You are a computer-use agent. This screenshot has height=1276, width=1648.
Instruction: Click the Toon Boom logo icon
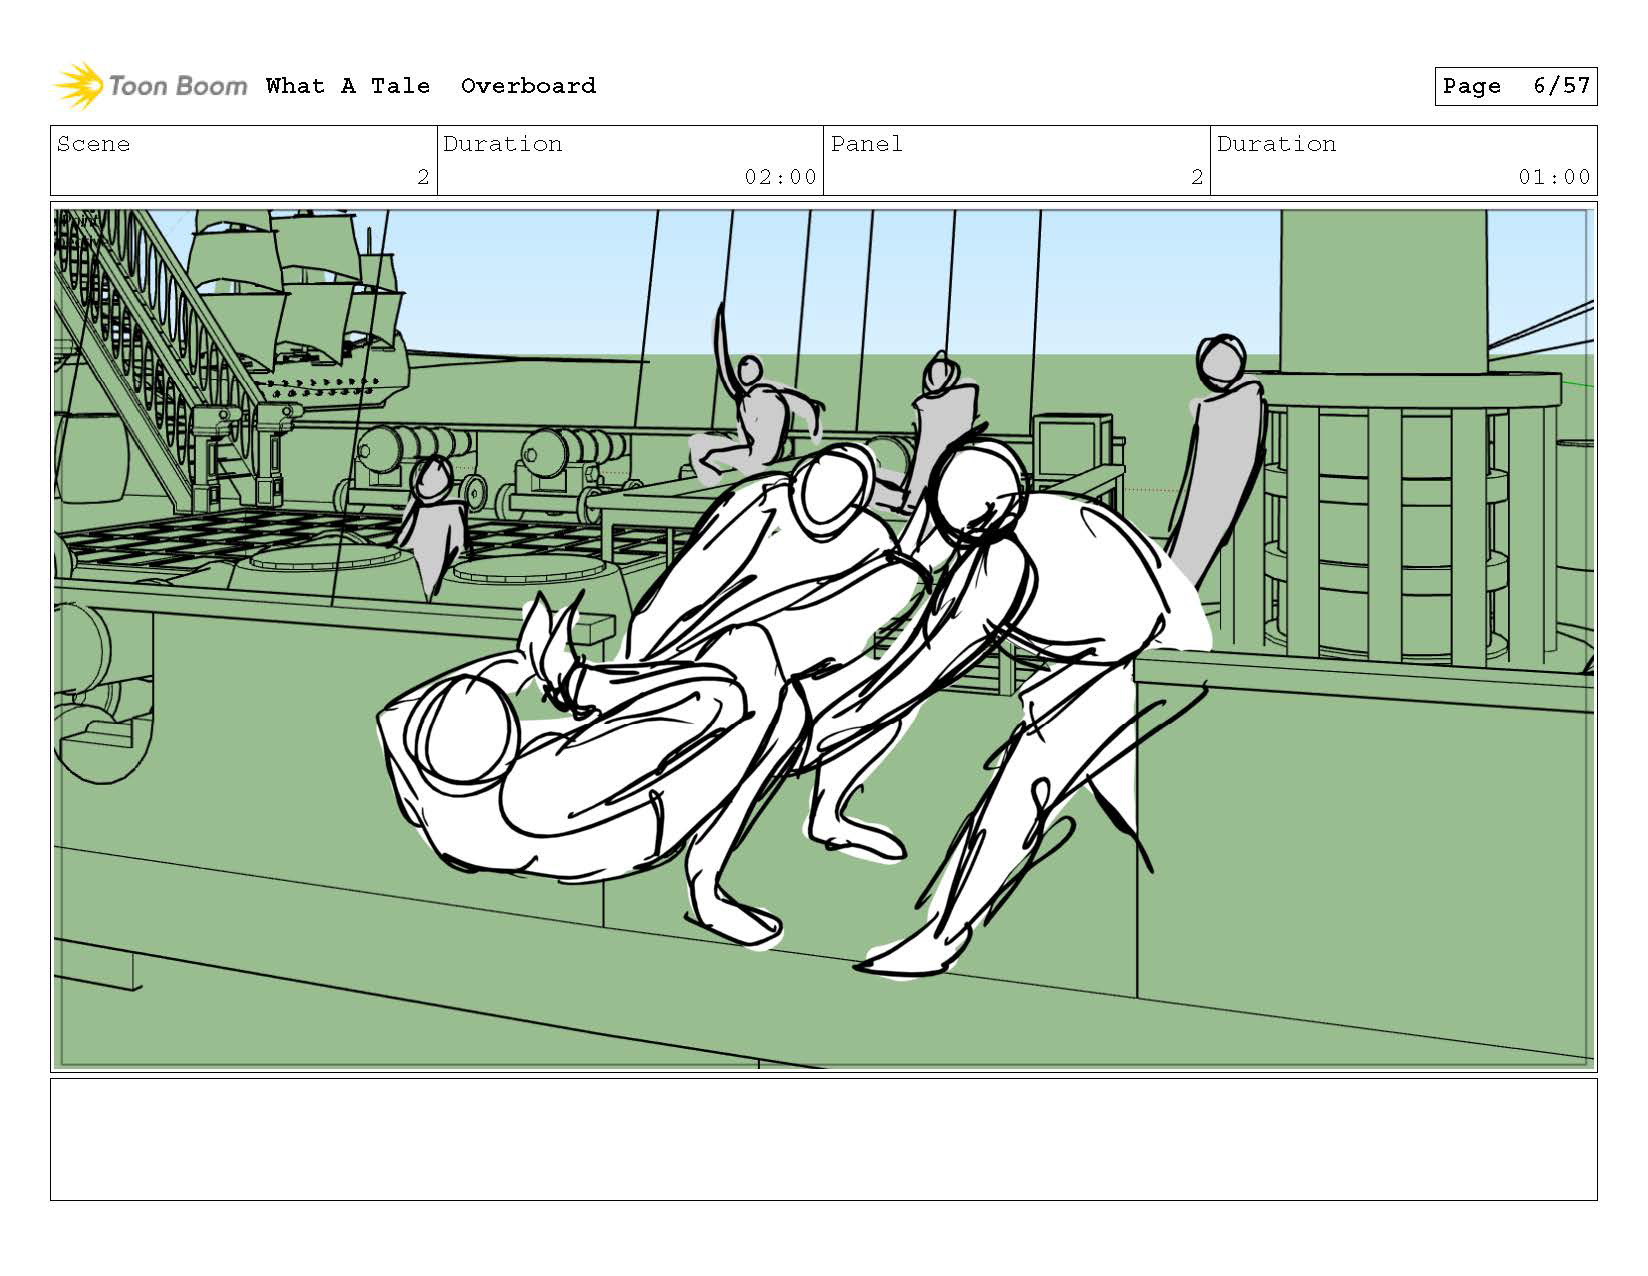click(78, 86)
